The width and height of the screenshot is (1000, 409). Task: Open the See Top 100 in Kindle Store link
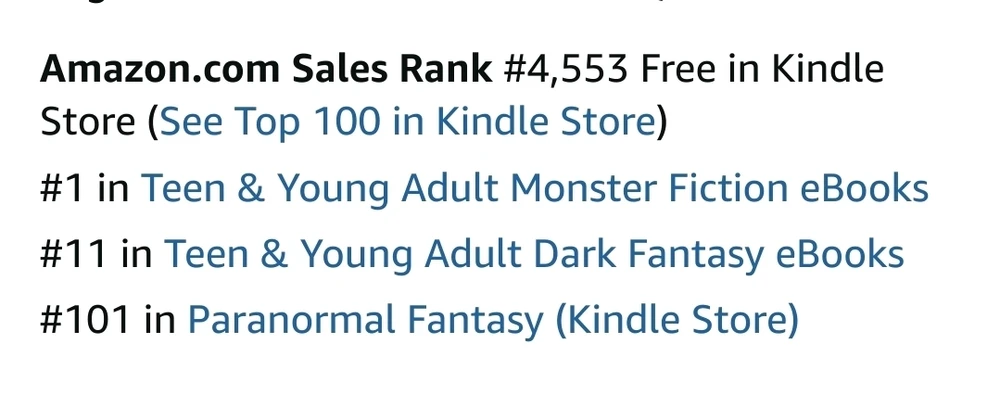pyautogui.click(x=407, y=123)
